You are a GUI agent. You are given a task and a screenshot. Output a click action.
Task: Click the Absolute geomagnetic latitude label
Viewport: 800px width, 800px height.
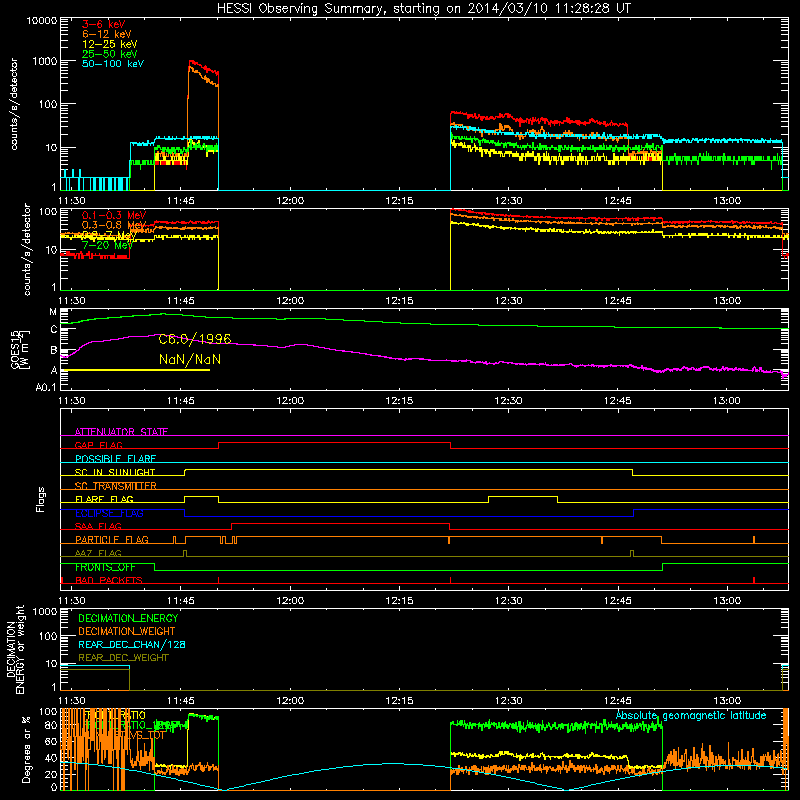(x=691, y=715)
